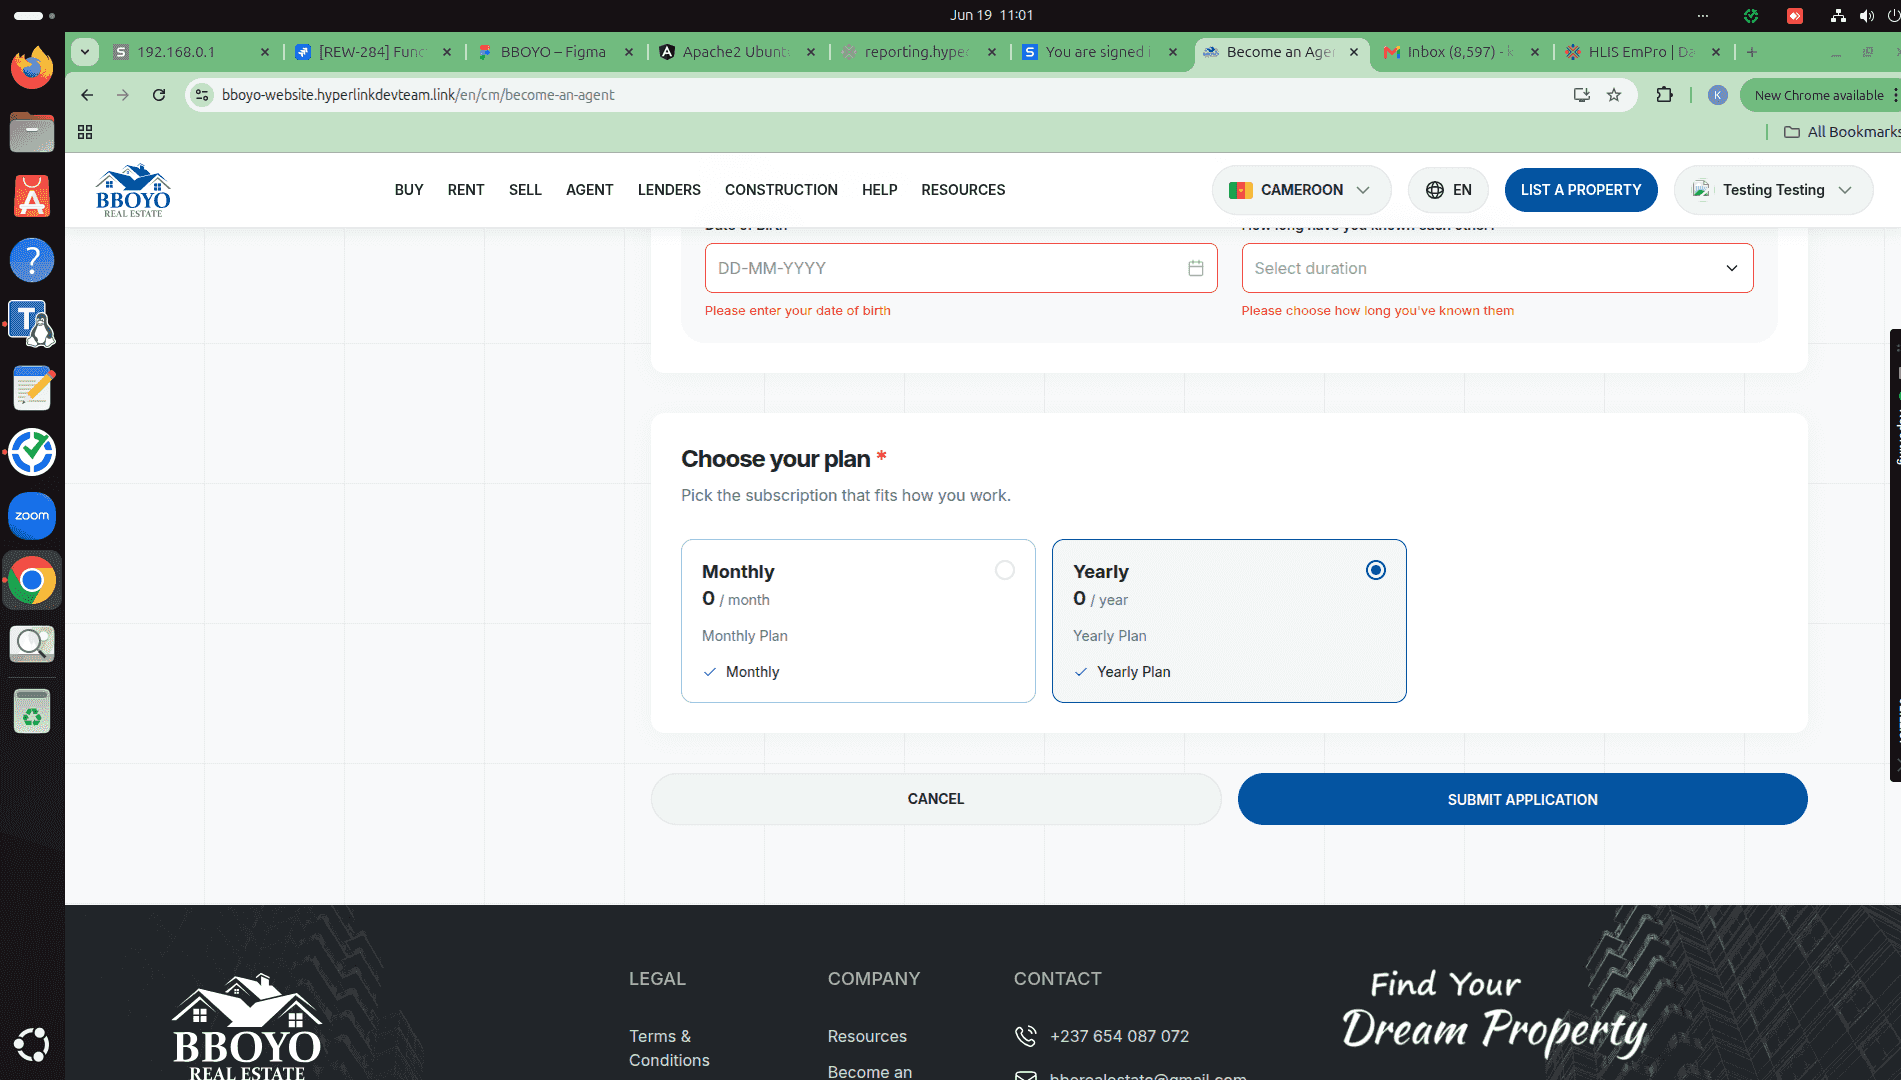Expand the CAMEROON country dropdown
Viewport: 1901px width, 1080px height.
point(1301,190)
